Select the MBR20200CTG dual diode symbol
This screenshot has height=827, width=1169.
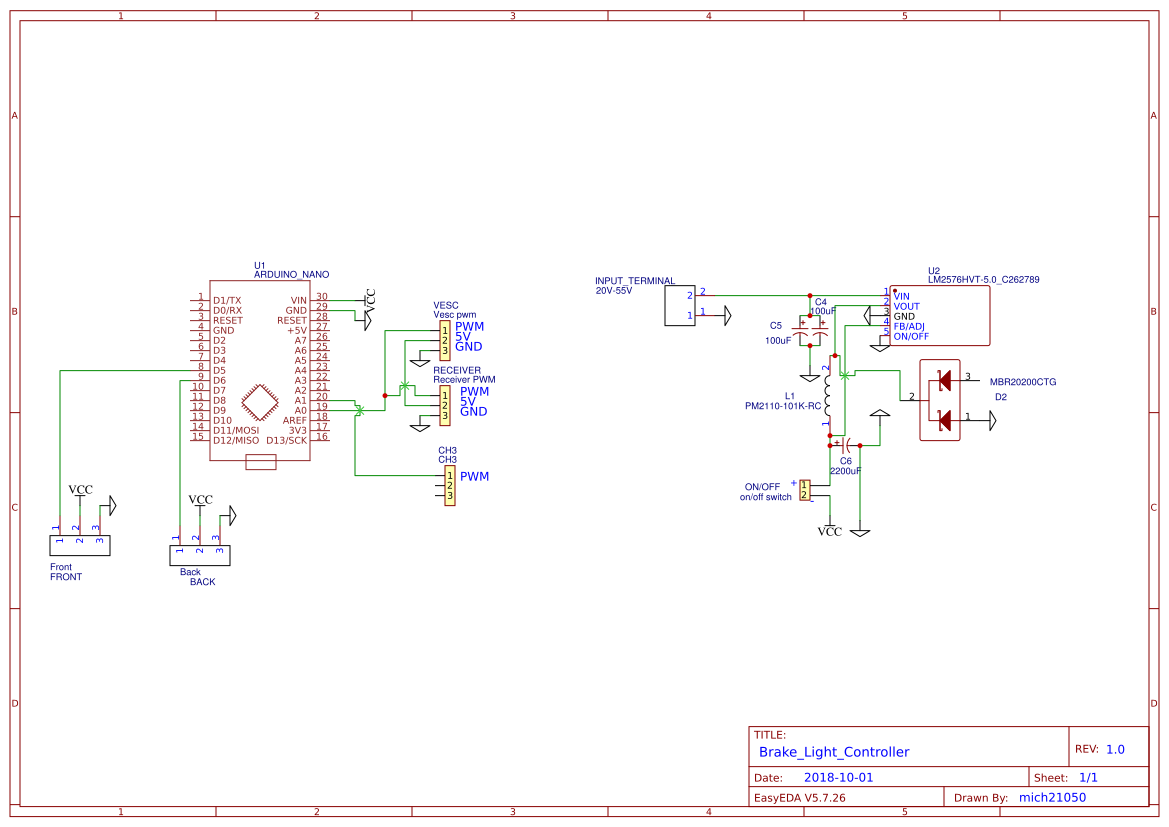point(939,400)
